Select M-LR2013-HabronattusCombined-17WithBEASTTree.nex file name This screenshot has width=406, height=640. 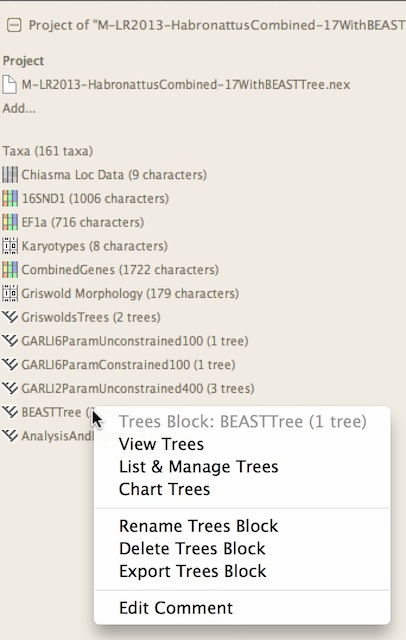[x=186, y=84]
